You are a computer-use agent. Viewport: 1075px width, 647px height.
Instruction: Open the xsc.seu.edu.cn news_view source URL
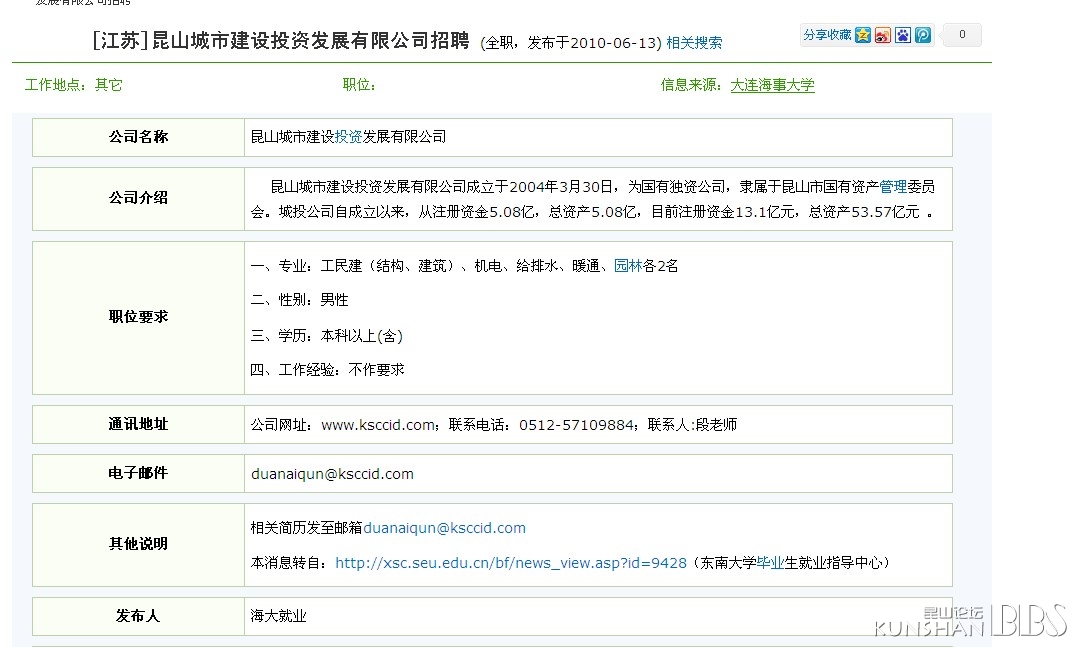[511, 563]
